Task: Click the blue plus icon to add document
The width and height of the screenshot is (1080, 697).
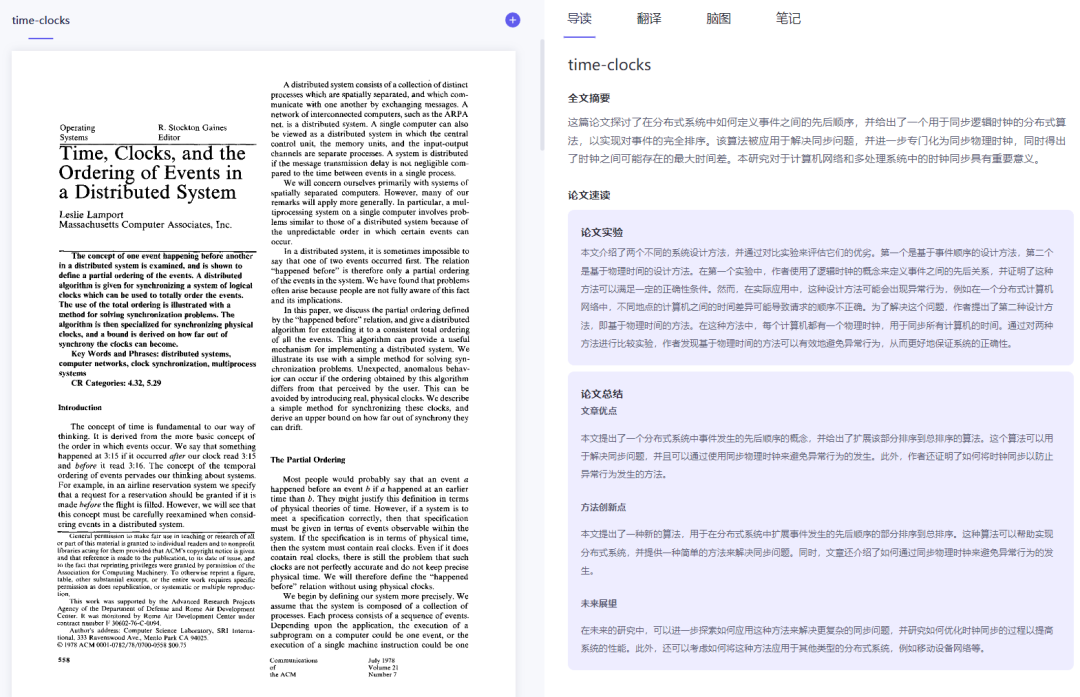Action: 512,20
